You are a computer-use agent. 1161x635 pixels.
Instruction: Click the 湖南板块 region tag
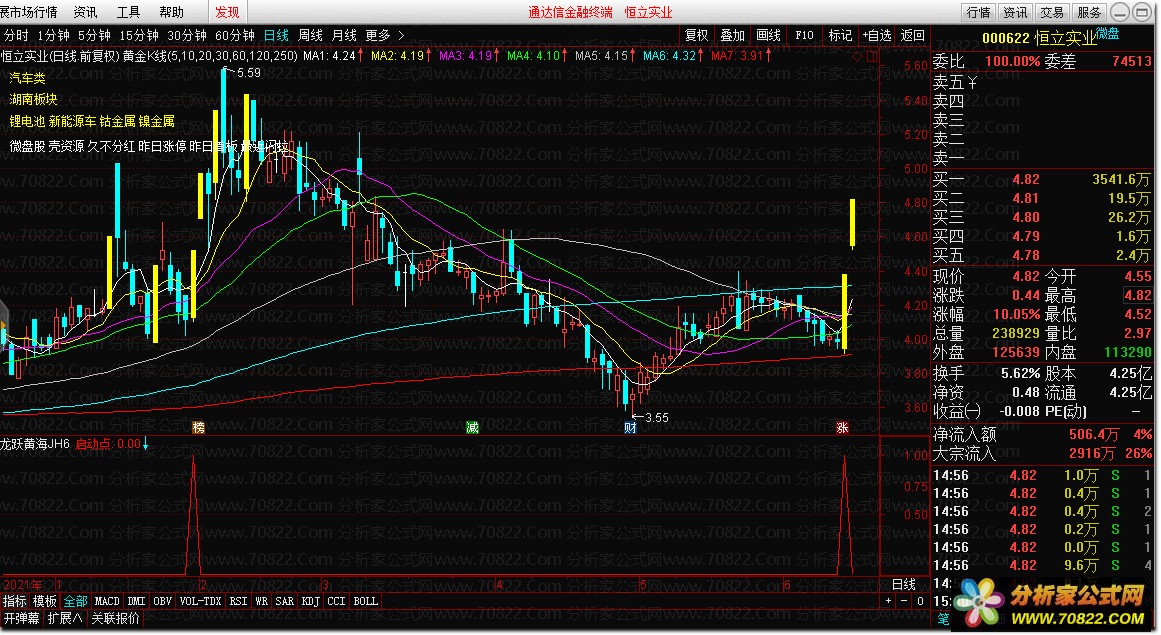point(33,99)
